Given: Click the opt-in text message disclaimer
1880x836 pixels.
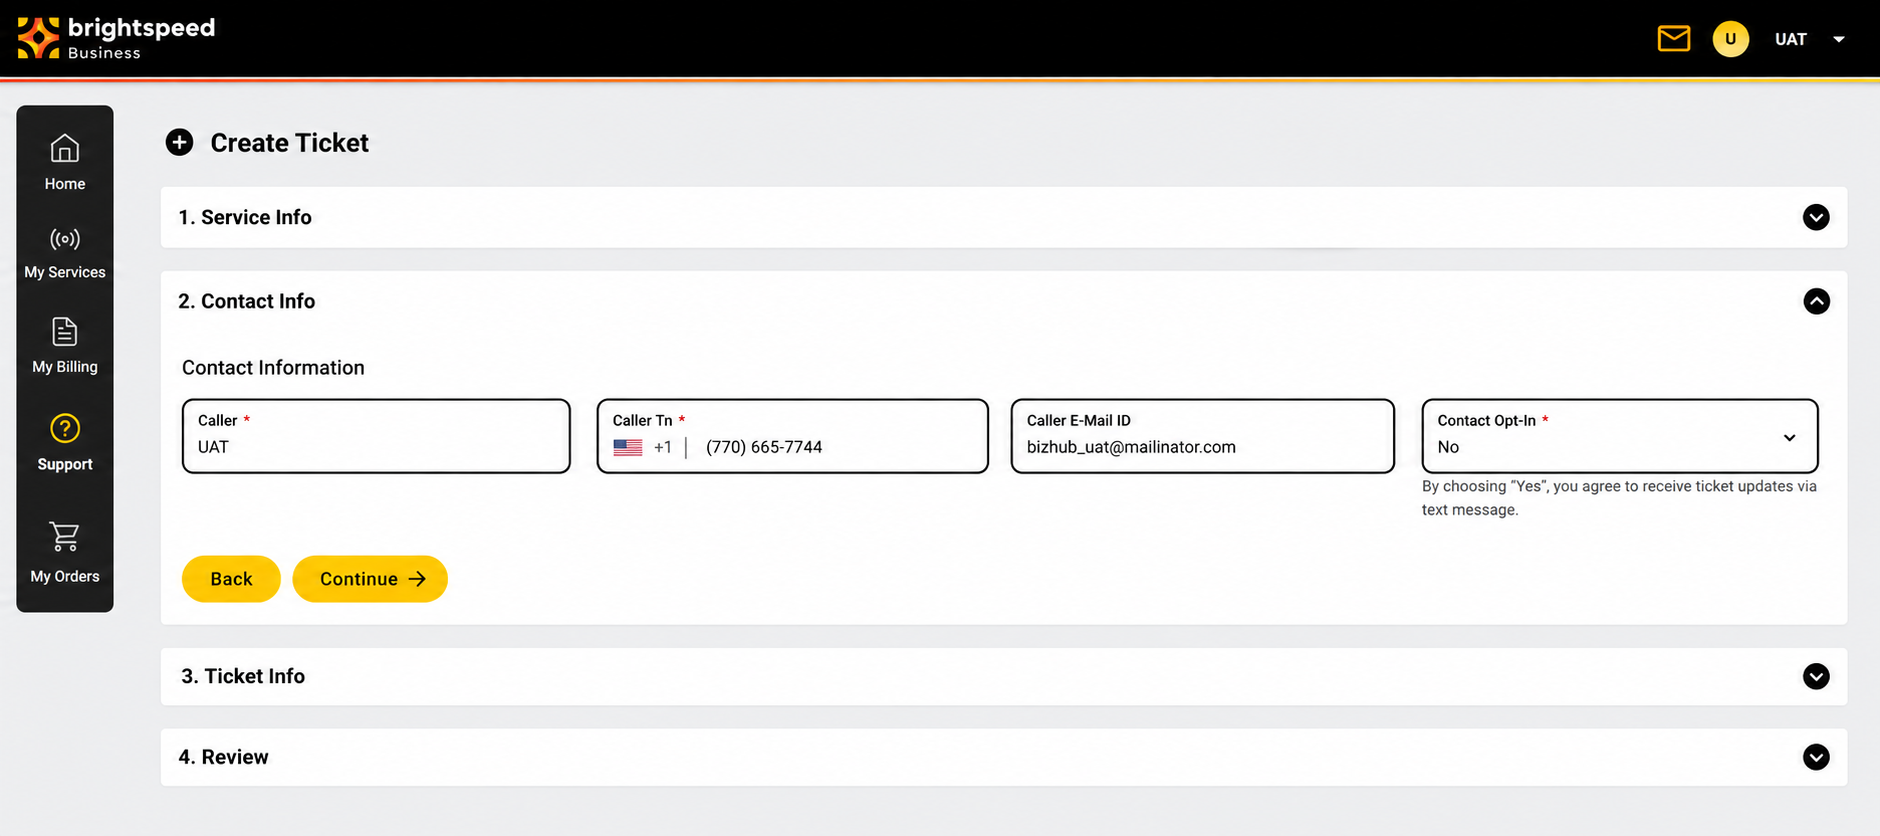Looking at the screenshot, I should coord(1619,498).
